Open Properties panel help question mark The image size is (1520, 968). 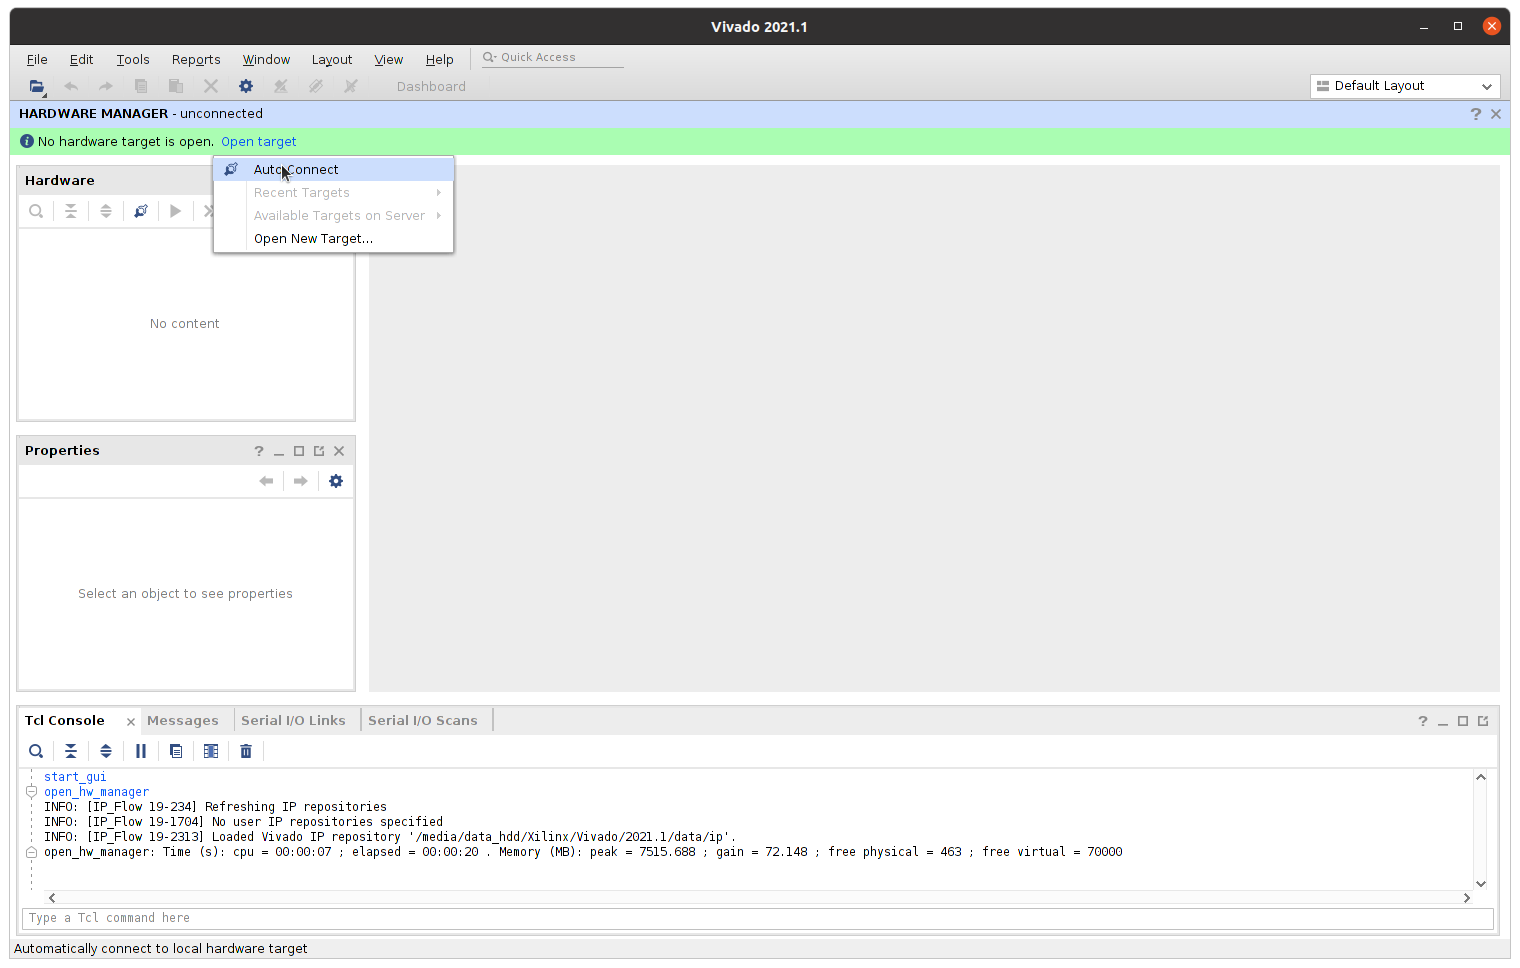tap(259, 451)
